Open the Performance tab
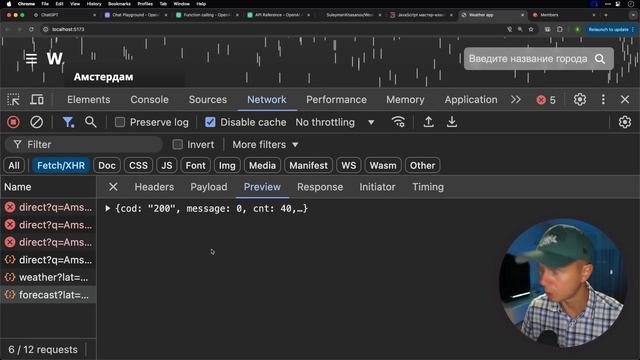Screen dimensions: 640x360 pos(336,100)
